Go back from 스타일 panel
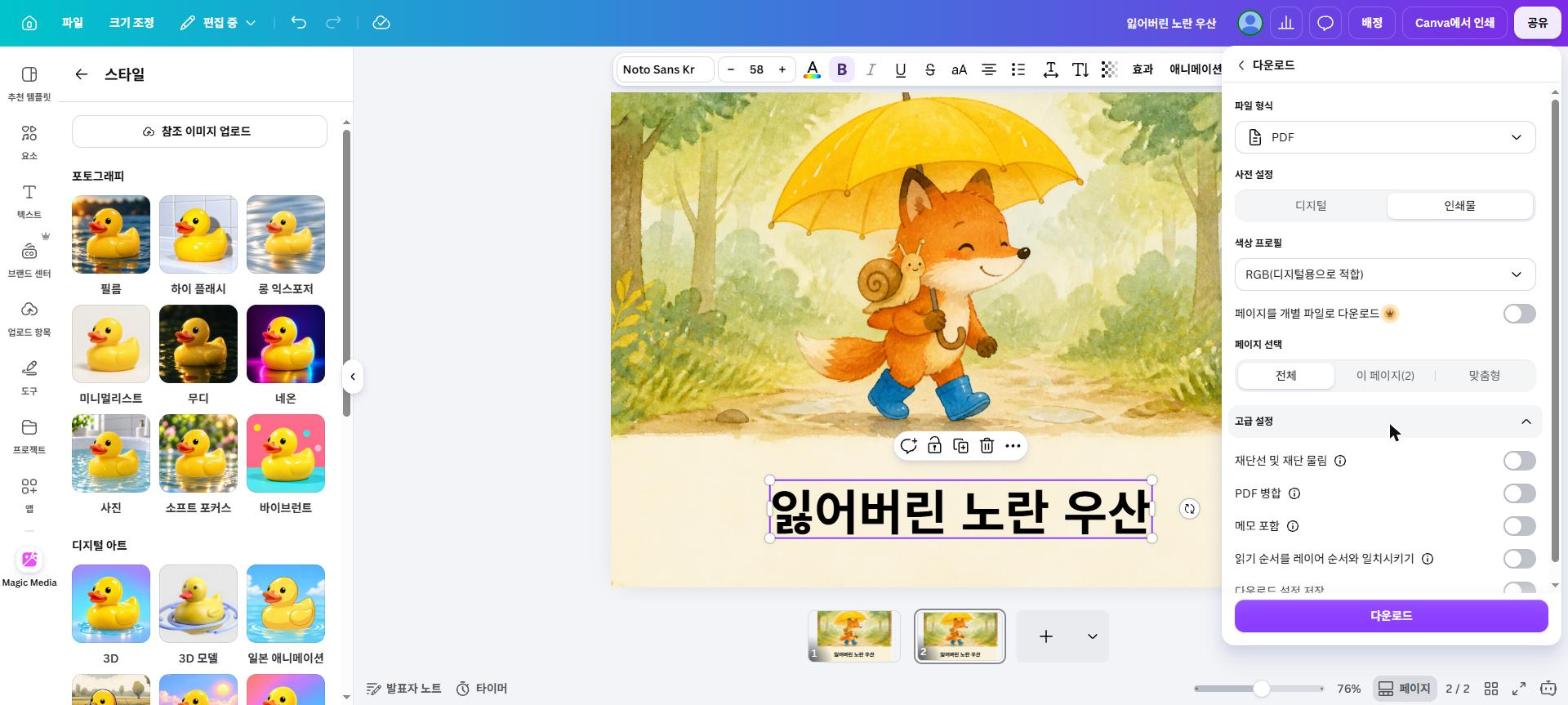This screenshot has width=1568, height=705. tap(81, 74)
